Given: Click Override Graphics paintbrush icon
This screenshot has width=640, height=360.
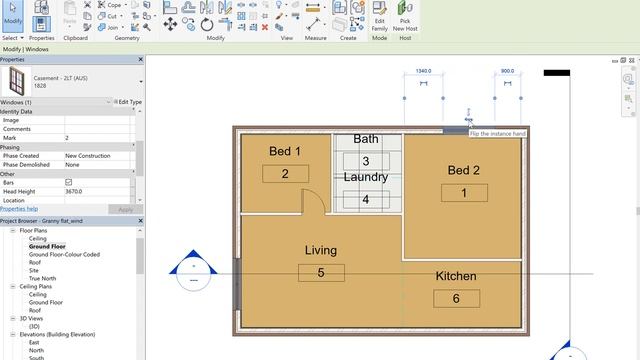Looking at the screenshot, I should [x=279, y=16].
